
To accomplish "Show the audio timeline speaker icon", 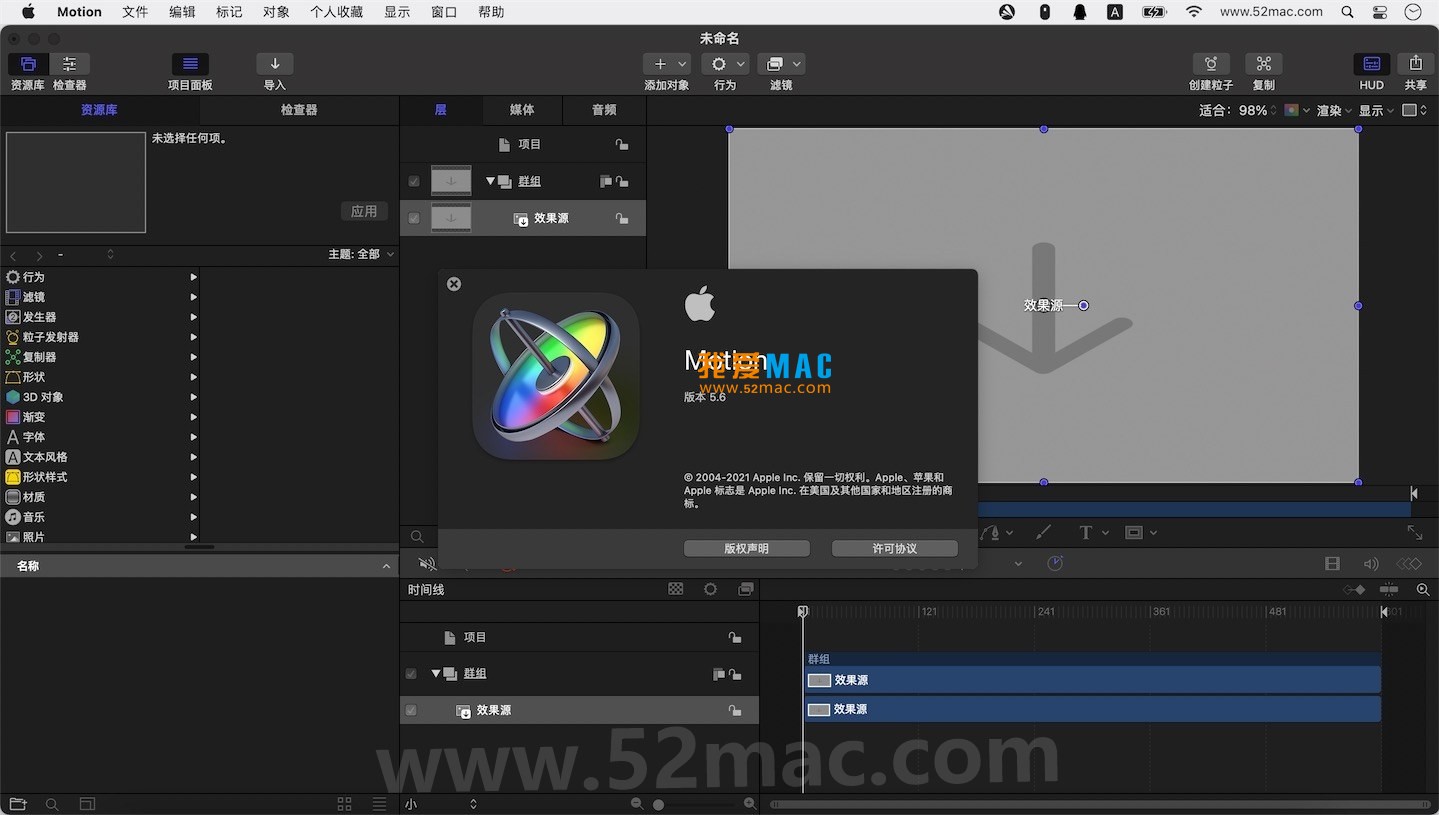I will click(1371, 564).
